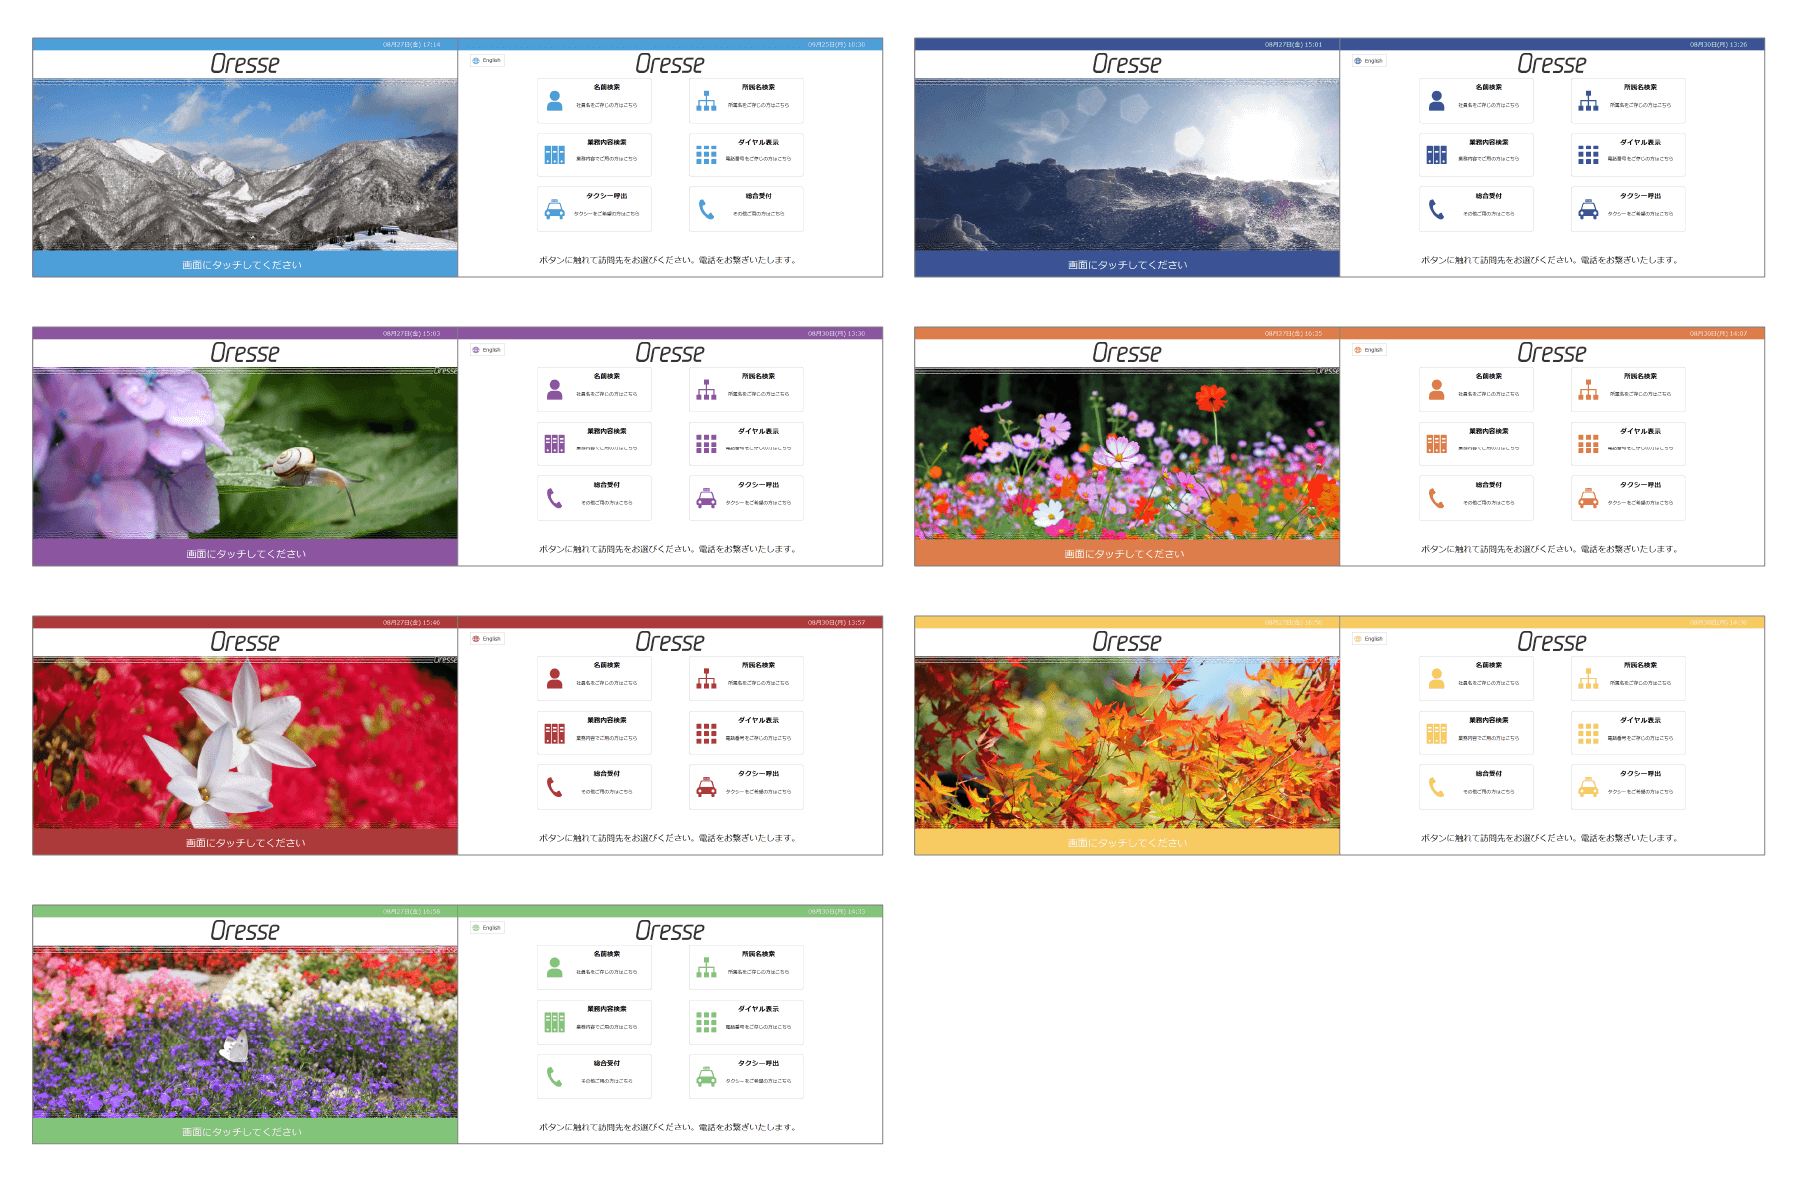Tap the red 画面にタッチしてください footer bar

[245, 842]
